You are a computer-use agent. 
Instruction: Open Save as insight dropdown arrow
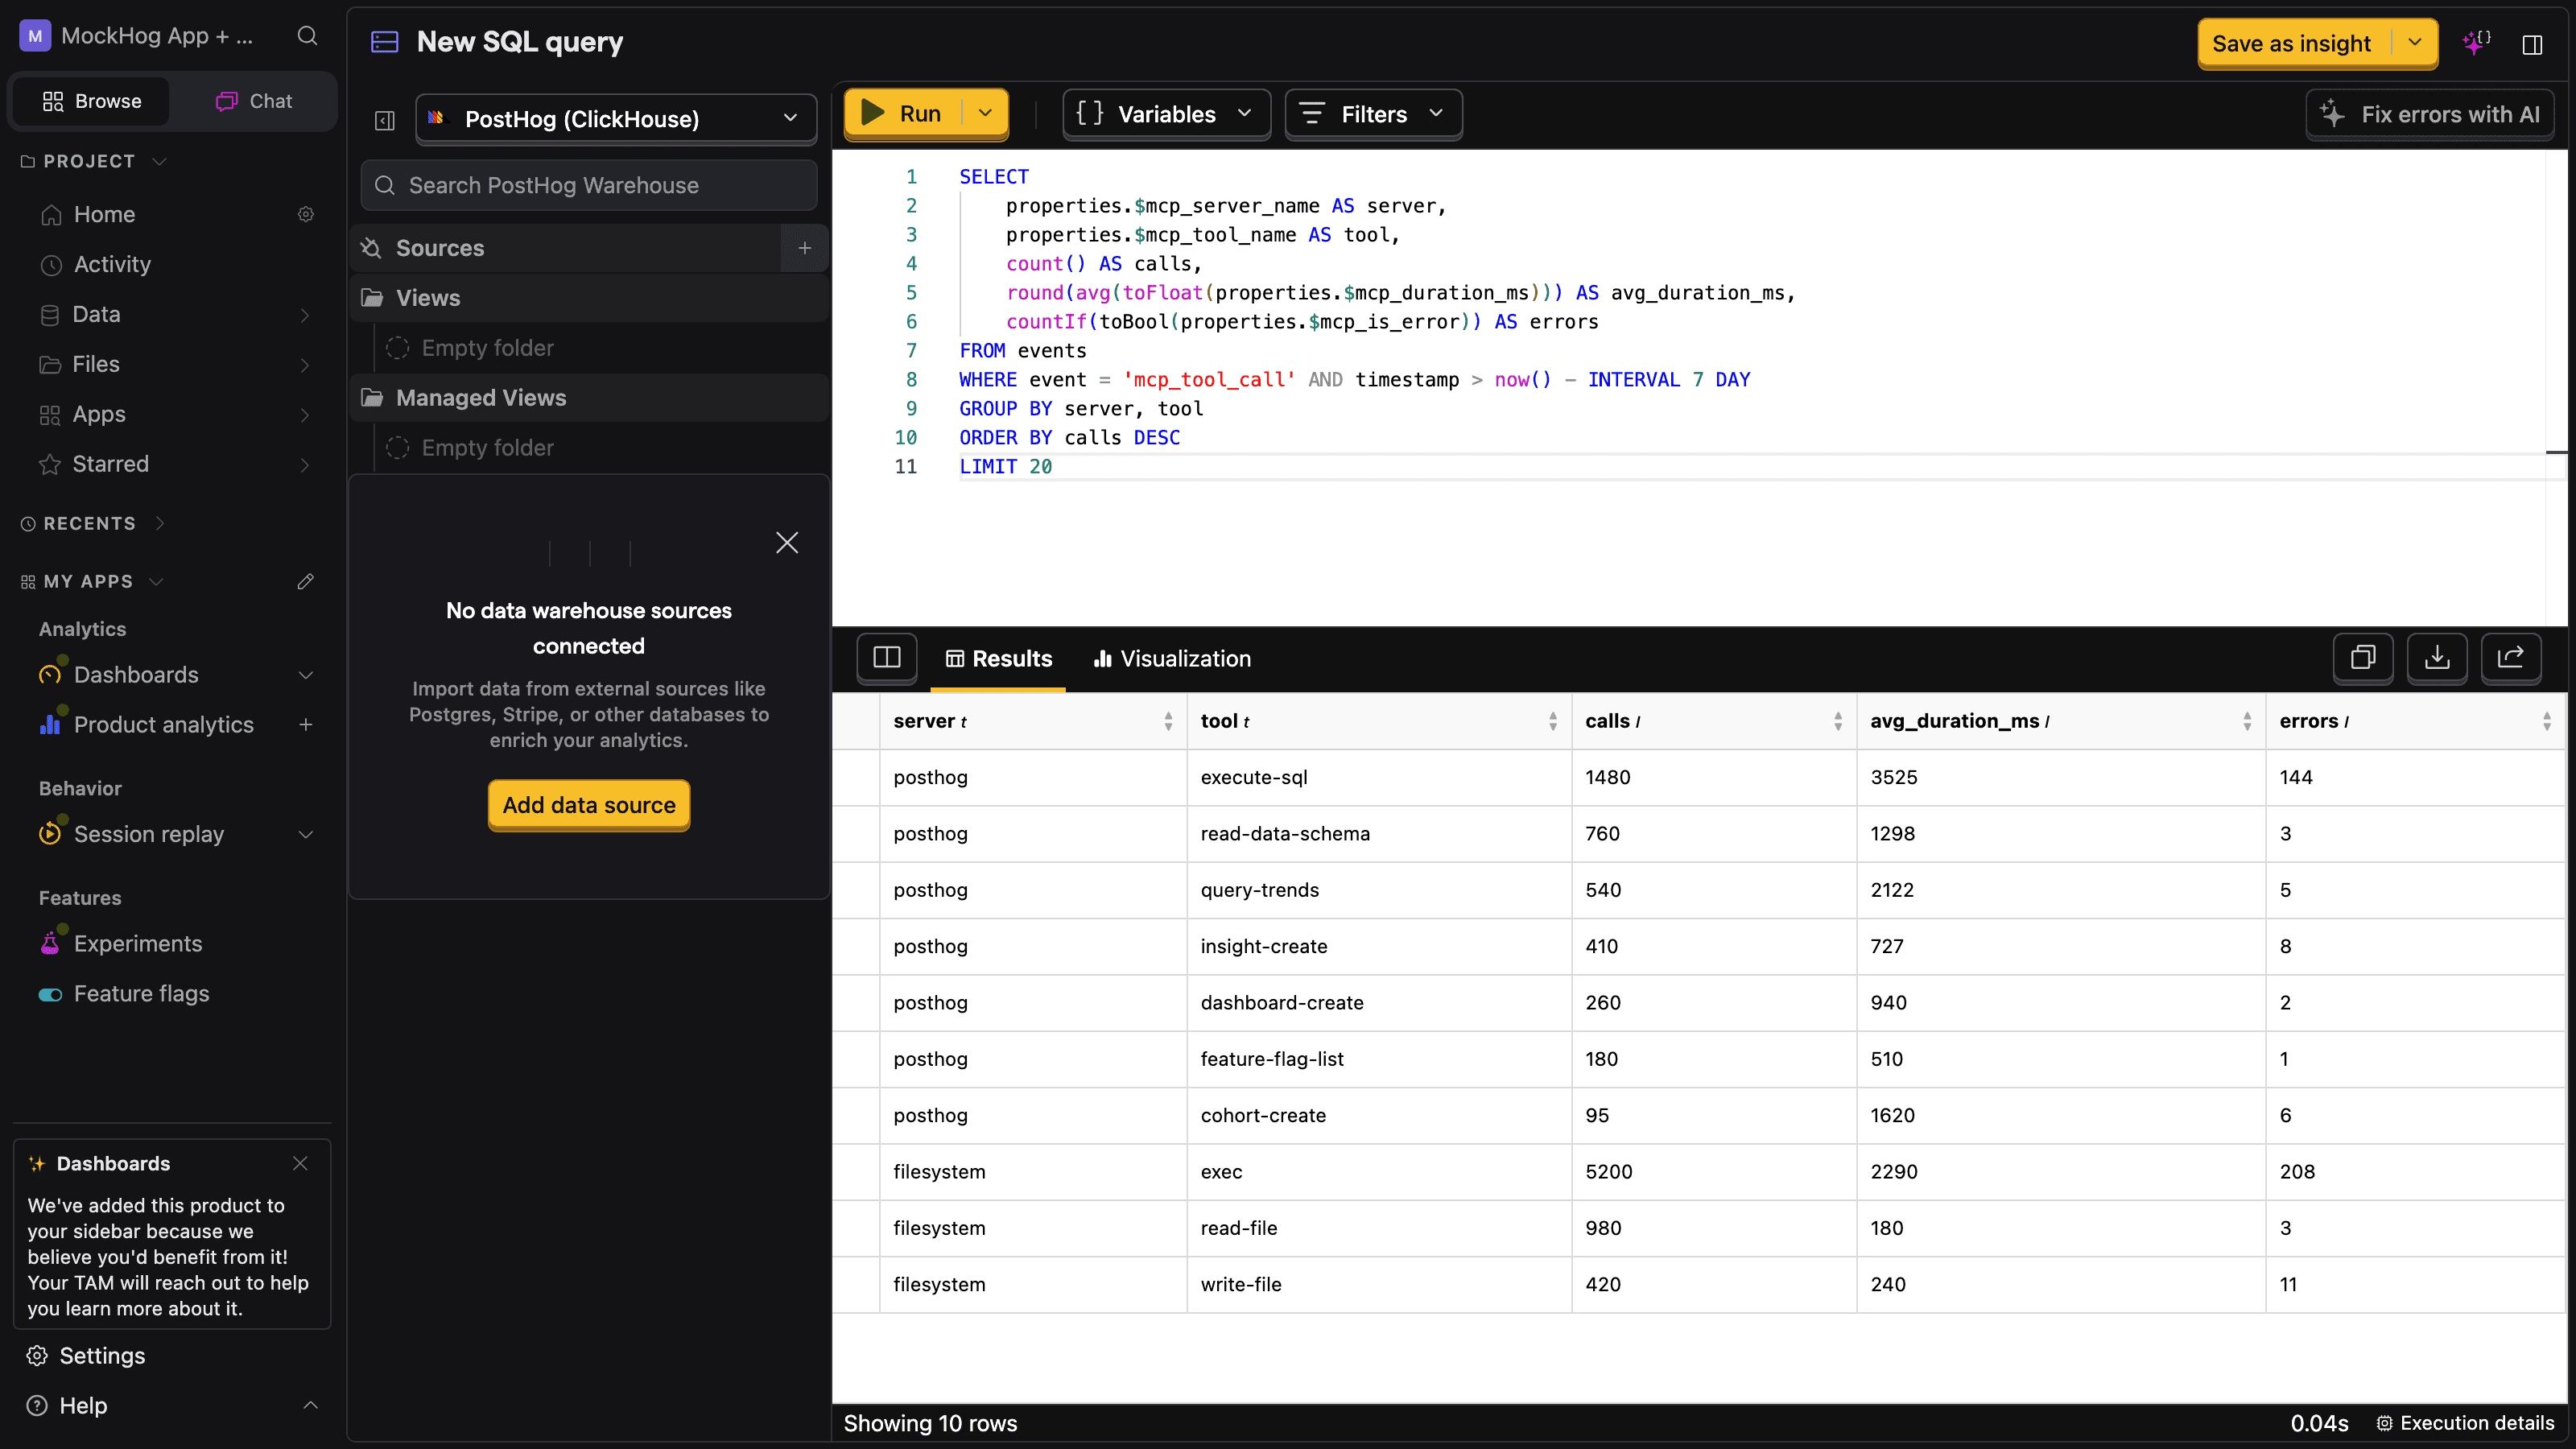pos(2415,43)
